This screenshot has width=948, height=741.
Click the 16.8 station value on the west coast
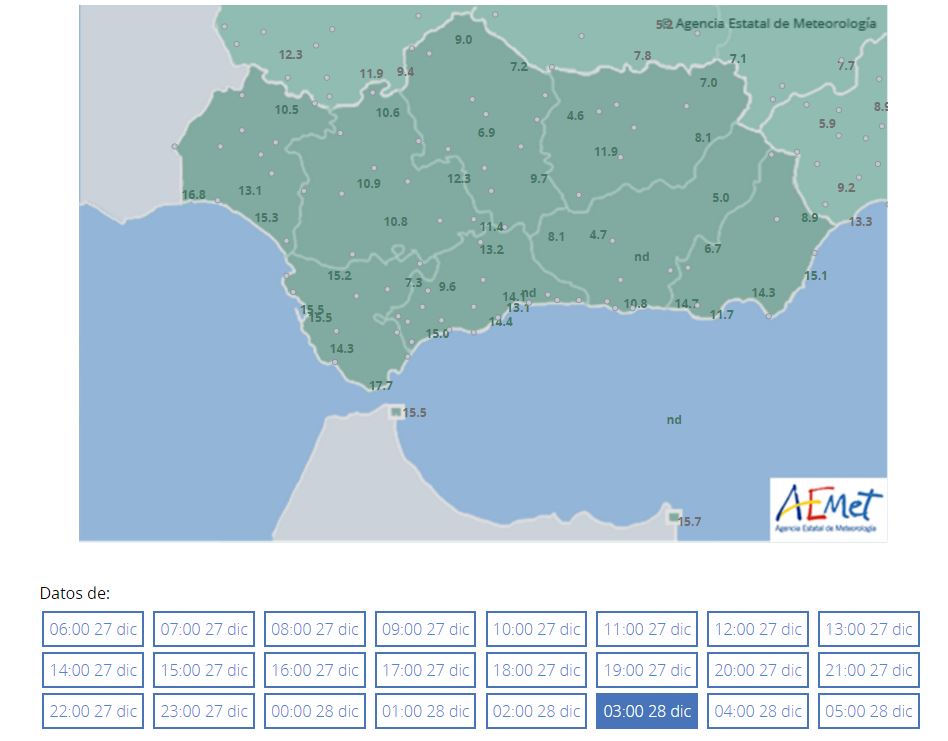194,195
